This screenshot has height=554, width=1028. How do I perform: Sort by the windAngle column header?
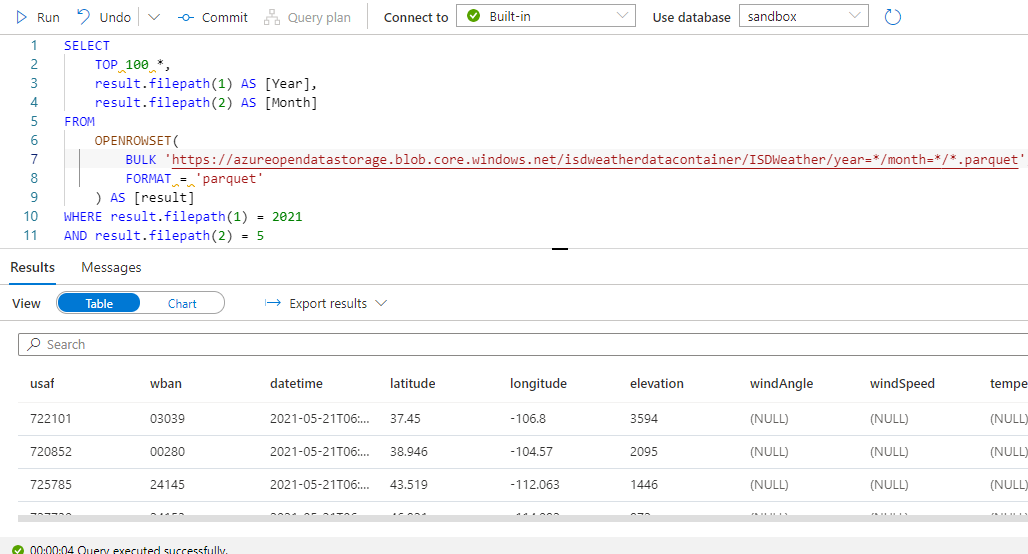tap(781, 384)
